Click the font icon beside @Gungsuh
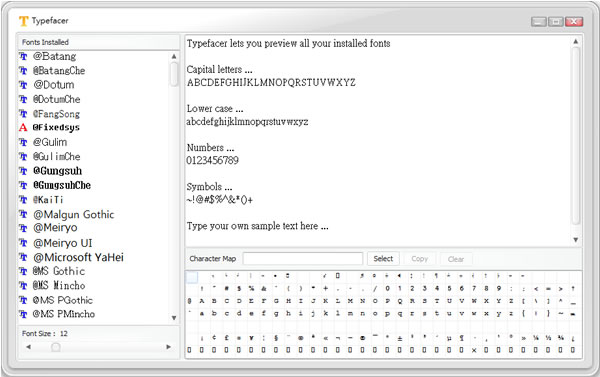 pyautogui.click(x=23, y=171)
